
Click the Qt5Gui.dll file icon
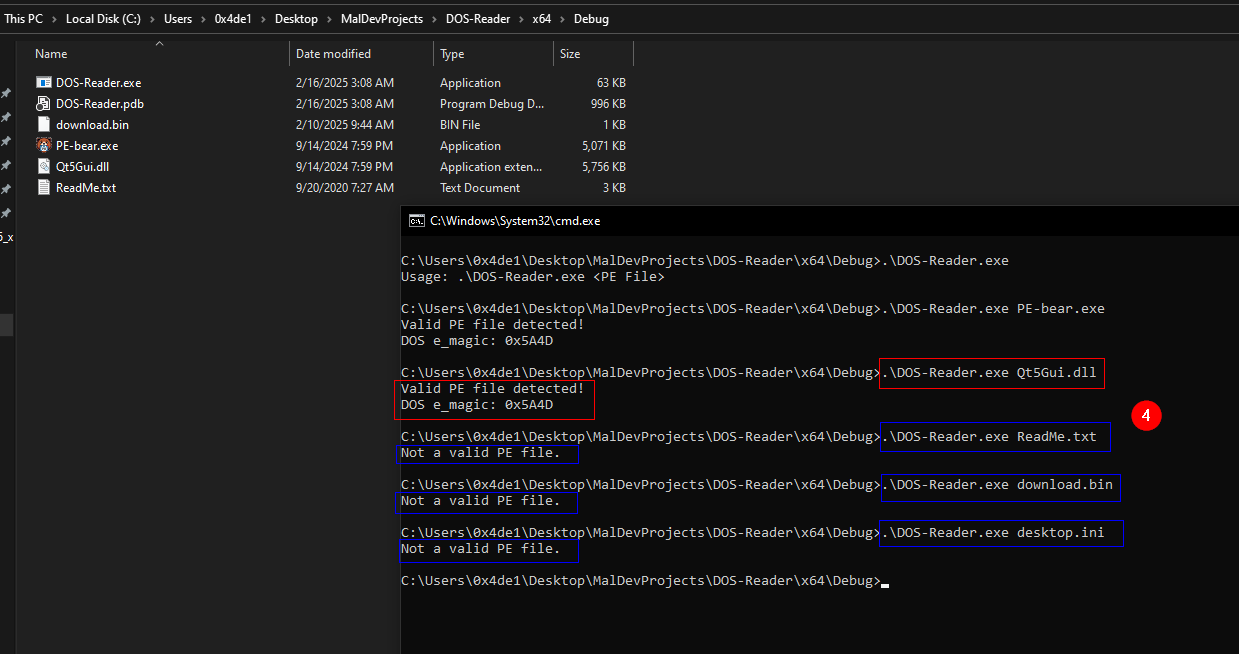click(x=43, y=166)
